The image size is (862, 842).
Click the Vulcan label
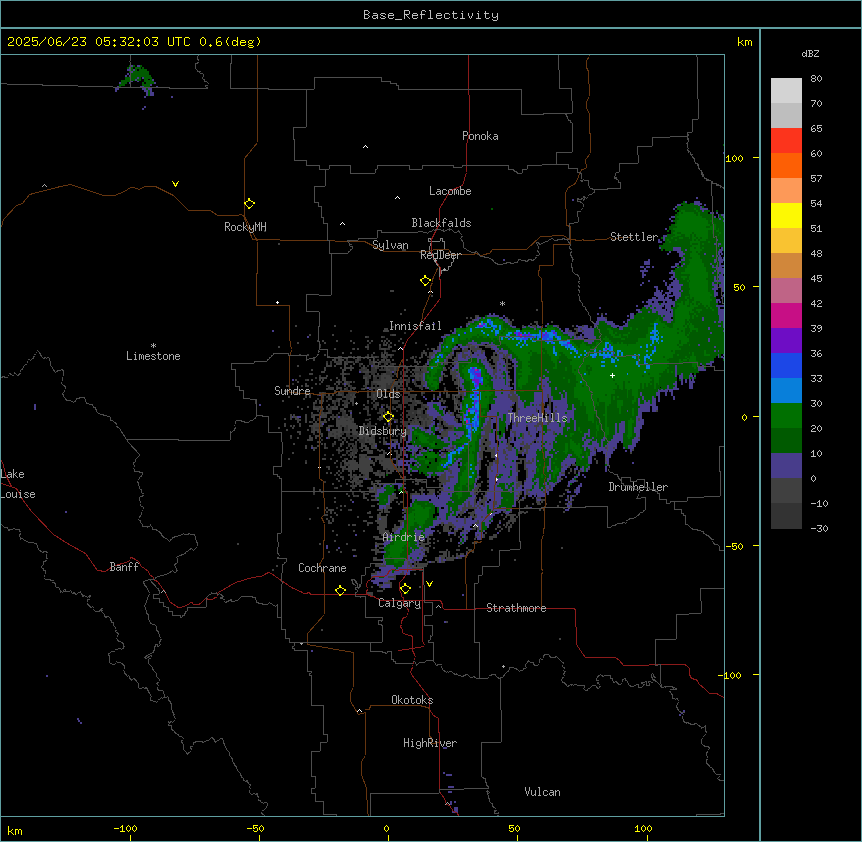click(x=542, y=792)
